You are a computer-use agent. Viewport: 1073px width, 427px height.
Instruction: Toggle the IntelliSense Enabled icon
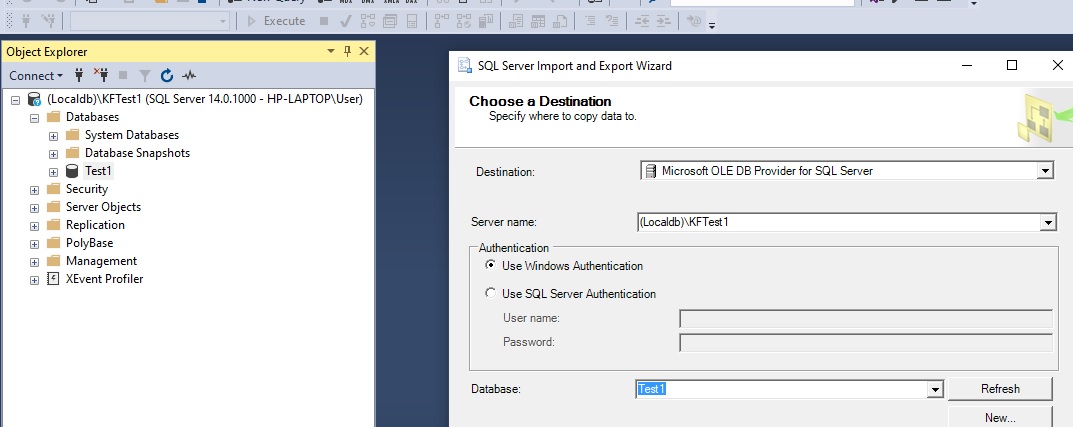tap(412, 21)
